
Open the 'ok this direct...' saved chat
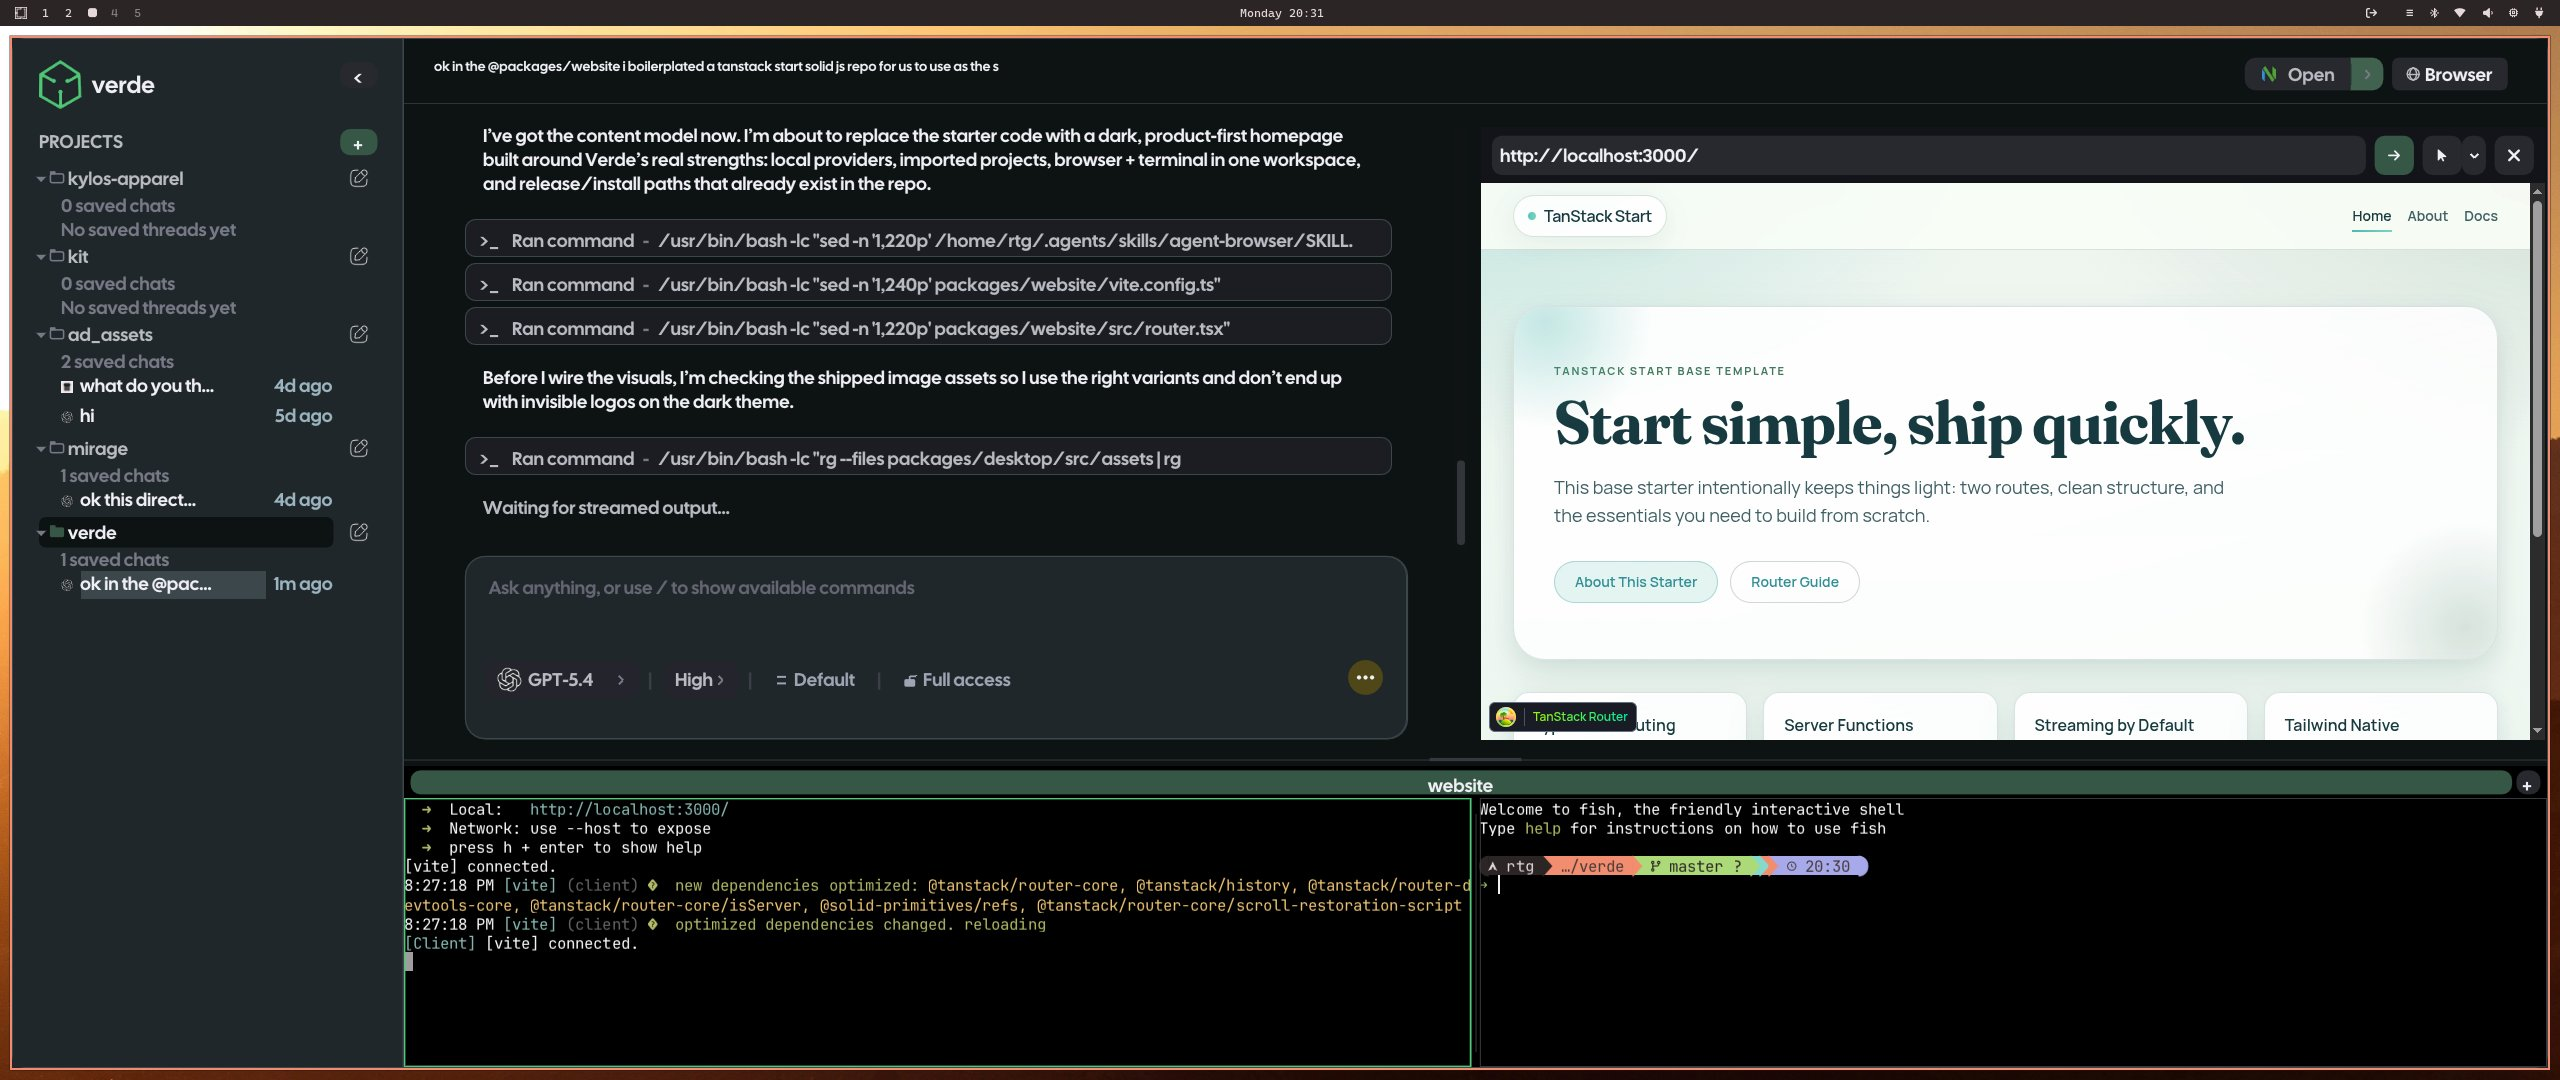(x=197, y=500)
